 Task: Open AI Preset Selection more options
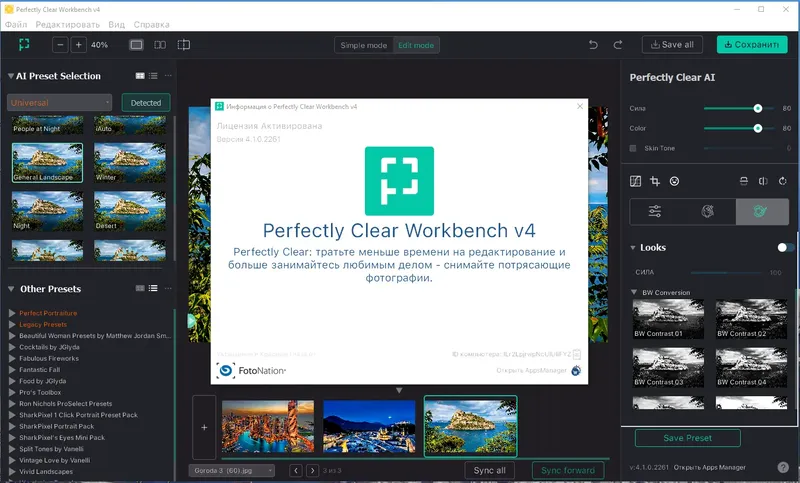click(x=168, y=75)
